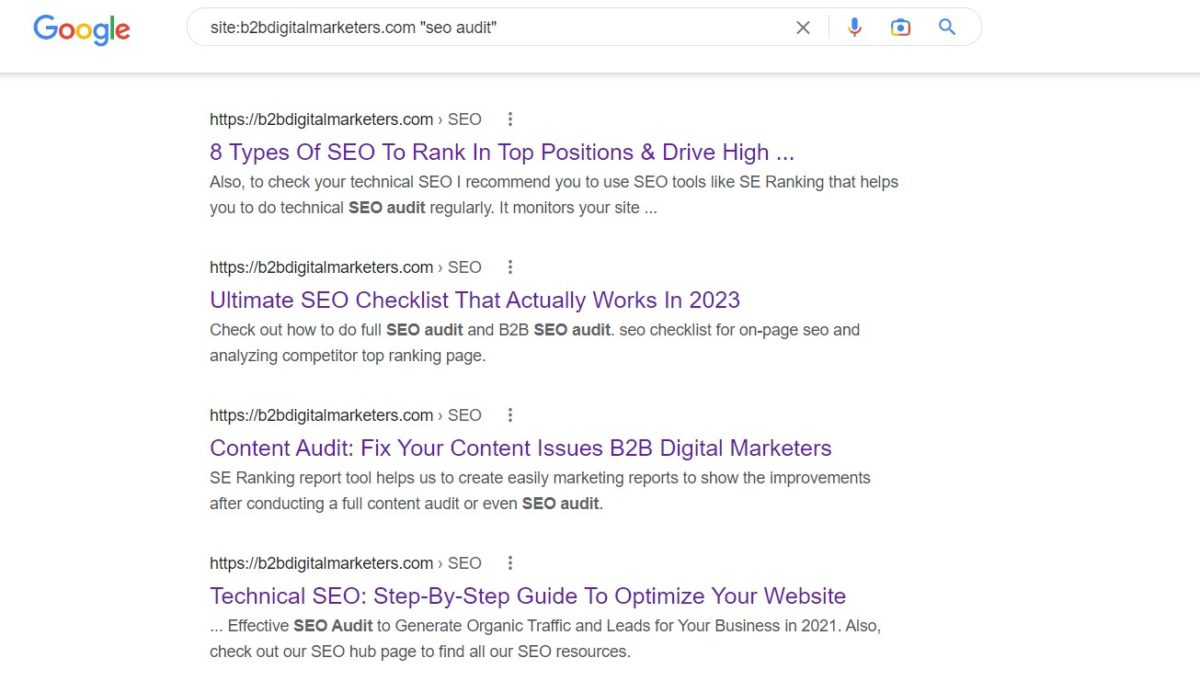Click the b2bdigitalmarketers.com URL above Content Audit

click(320, 415)
